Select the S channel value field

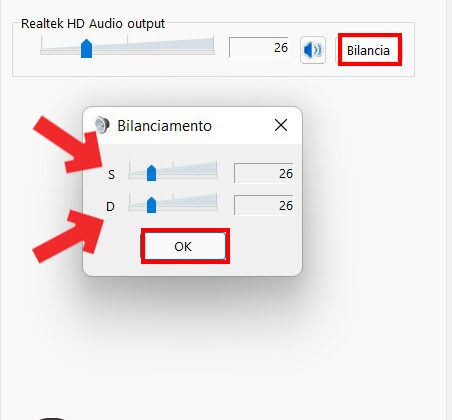[x=264, y=173]
